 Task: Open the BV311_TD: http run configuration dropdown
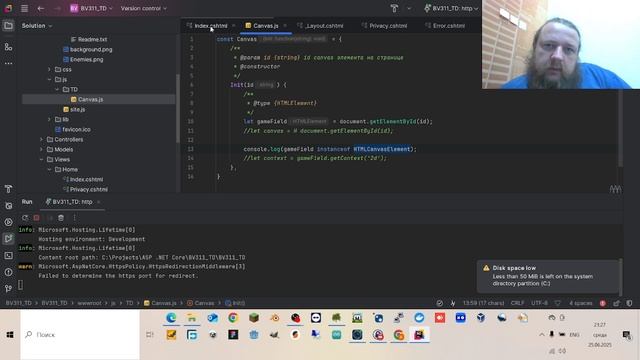(451, 8)
